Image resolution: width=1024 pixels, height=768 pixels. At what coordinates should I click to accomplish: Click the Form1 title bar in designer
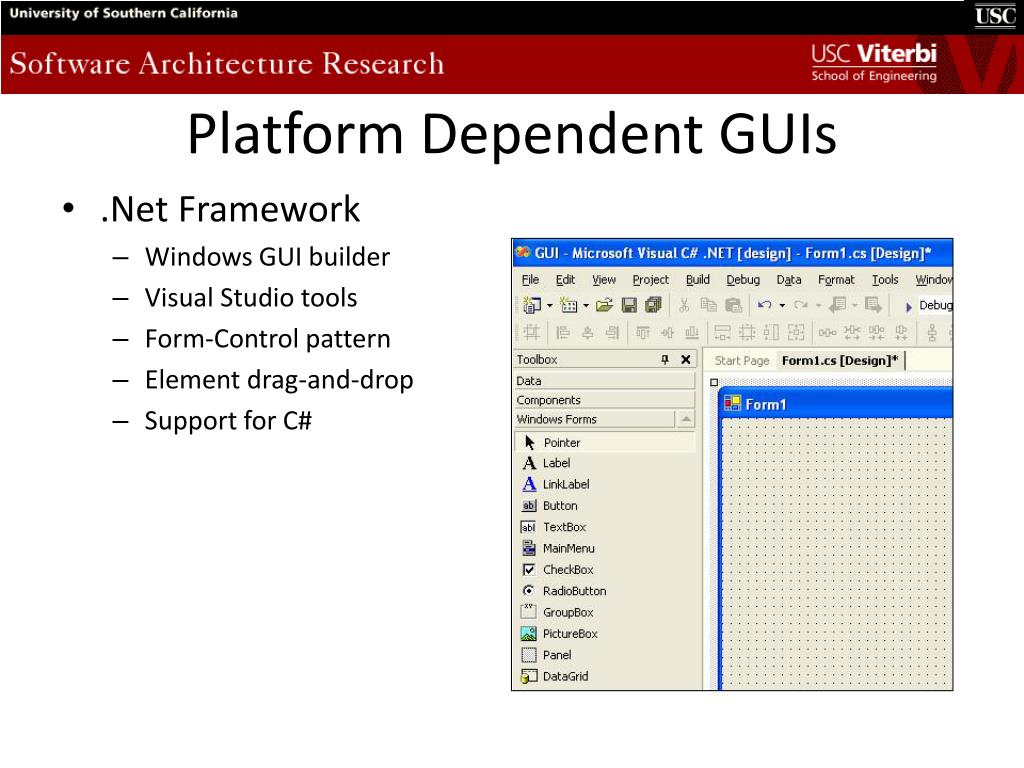(x=836, y=404)
